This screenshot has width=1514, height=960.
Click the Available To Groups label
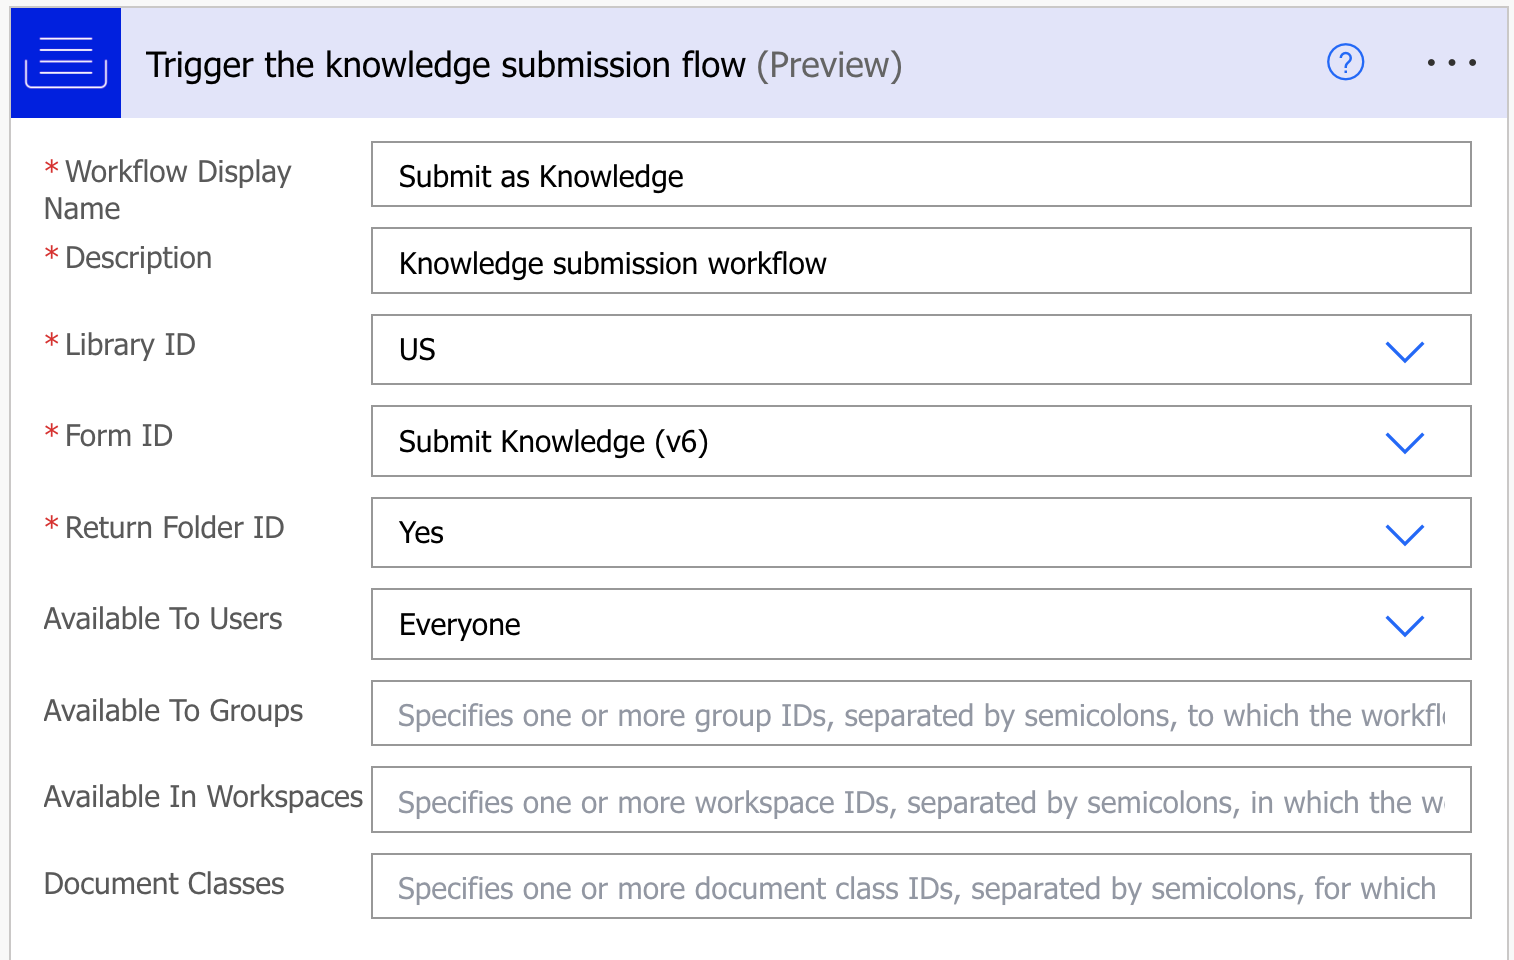(x=173, y=711)
